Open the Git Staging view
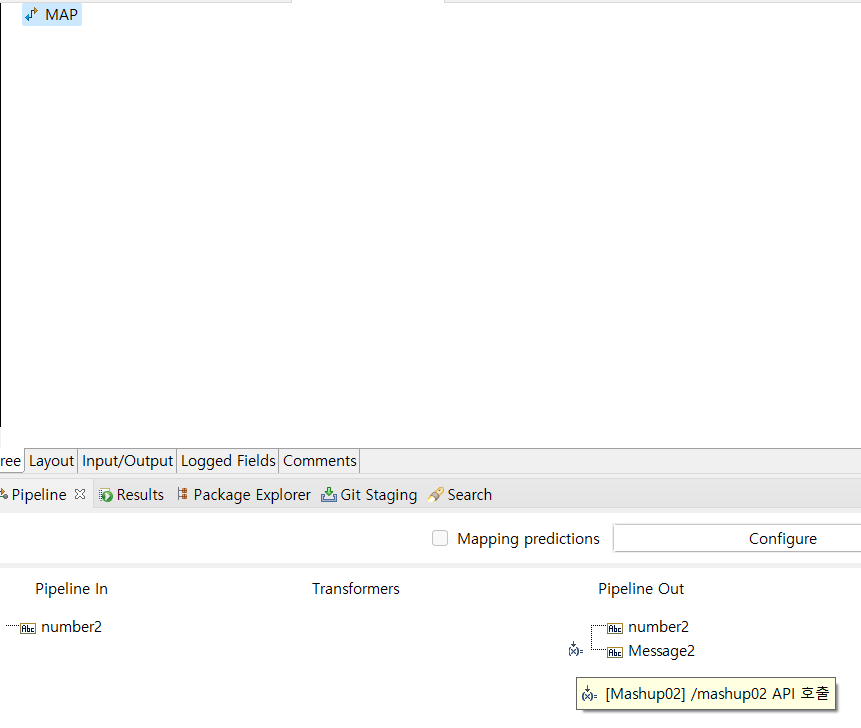The height and width of the screenshot is (728, 861). pos(378,495)
